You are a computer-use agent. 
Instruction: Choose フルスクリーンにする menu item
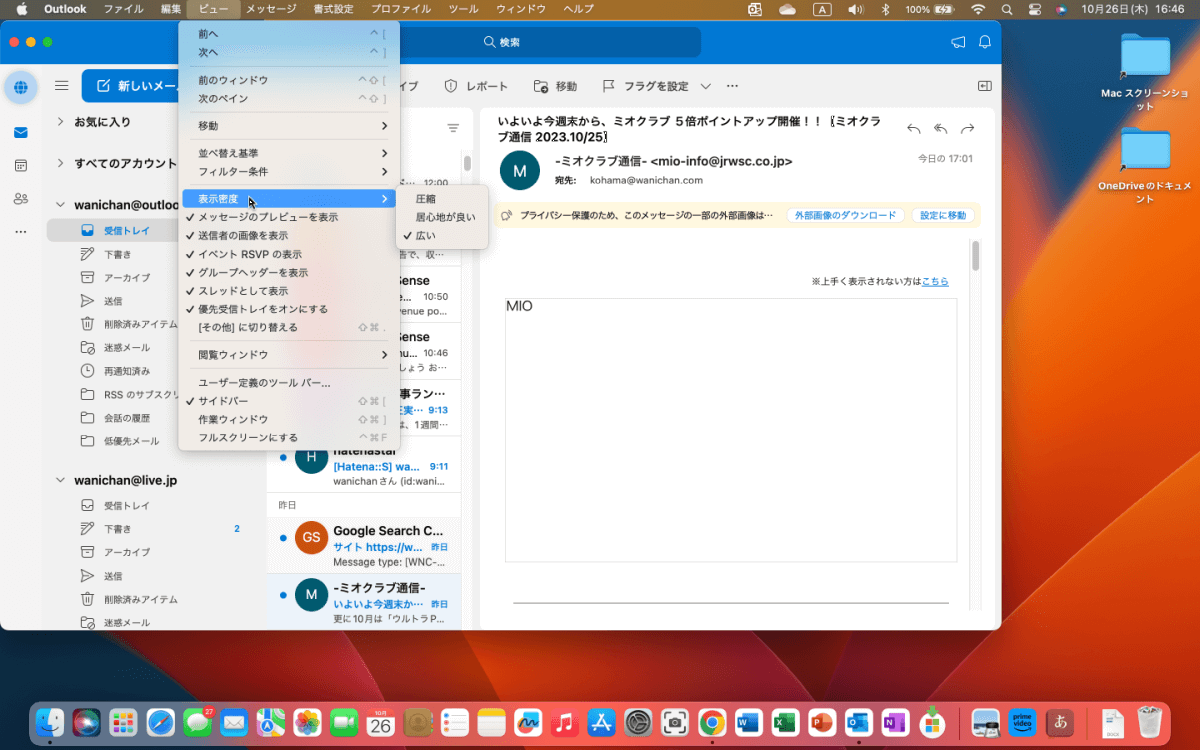pos(290,438)
